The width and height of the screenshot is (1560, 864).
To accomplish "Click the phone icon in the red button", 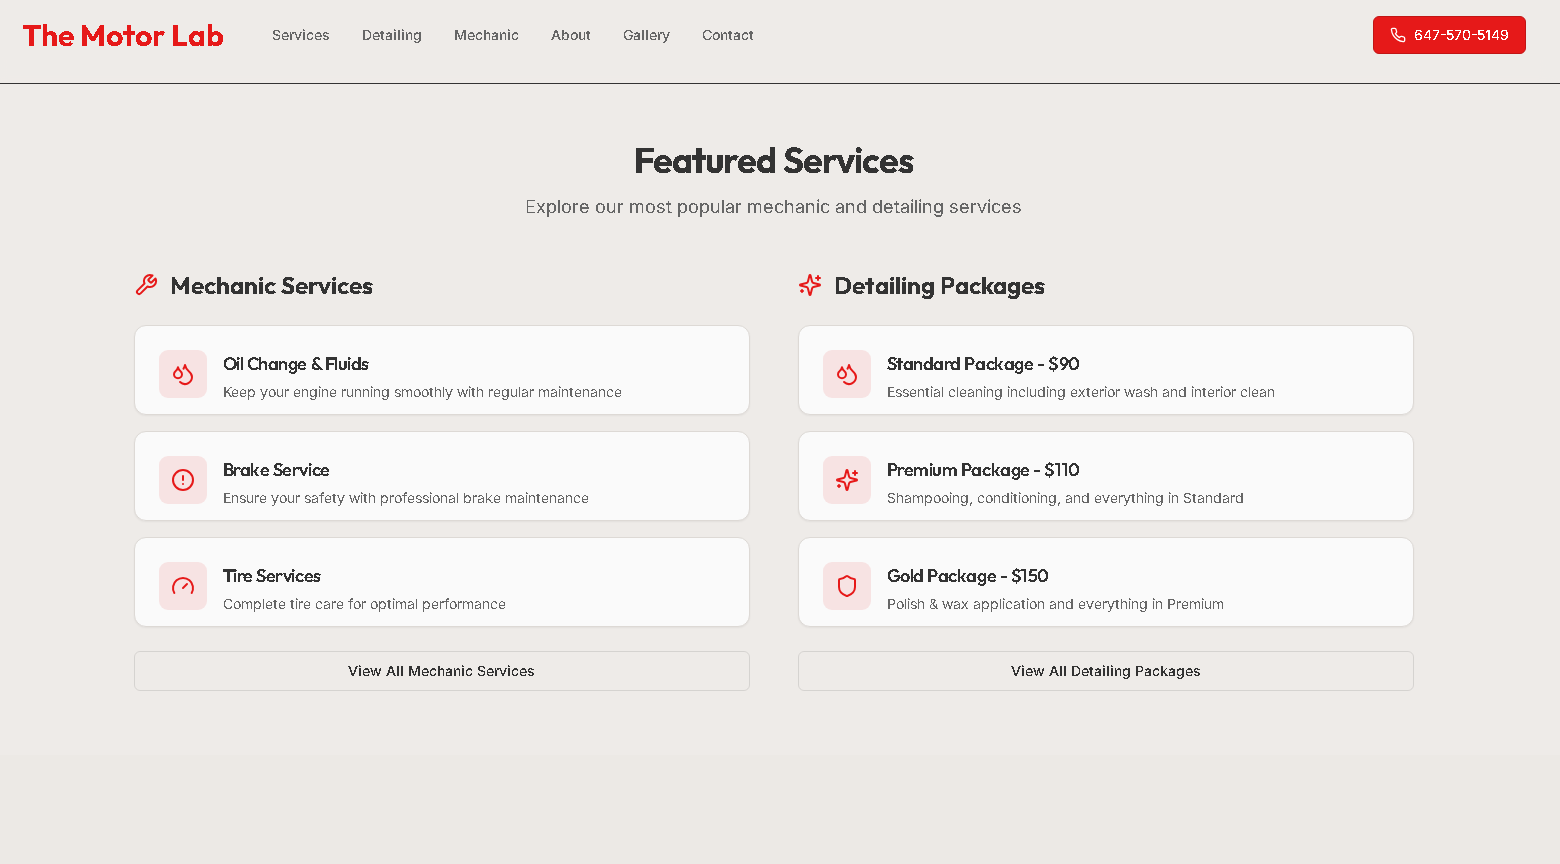I will (x=1398, y=35).
